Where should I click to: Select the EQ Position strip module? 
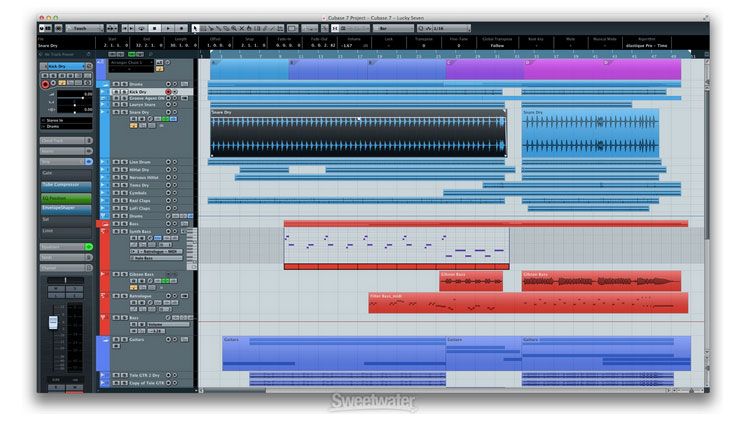point(66,198)
